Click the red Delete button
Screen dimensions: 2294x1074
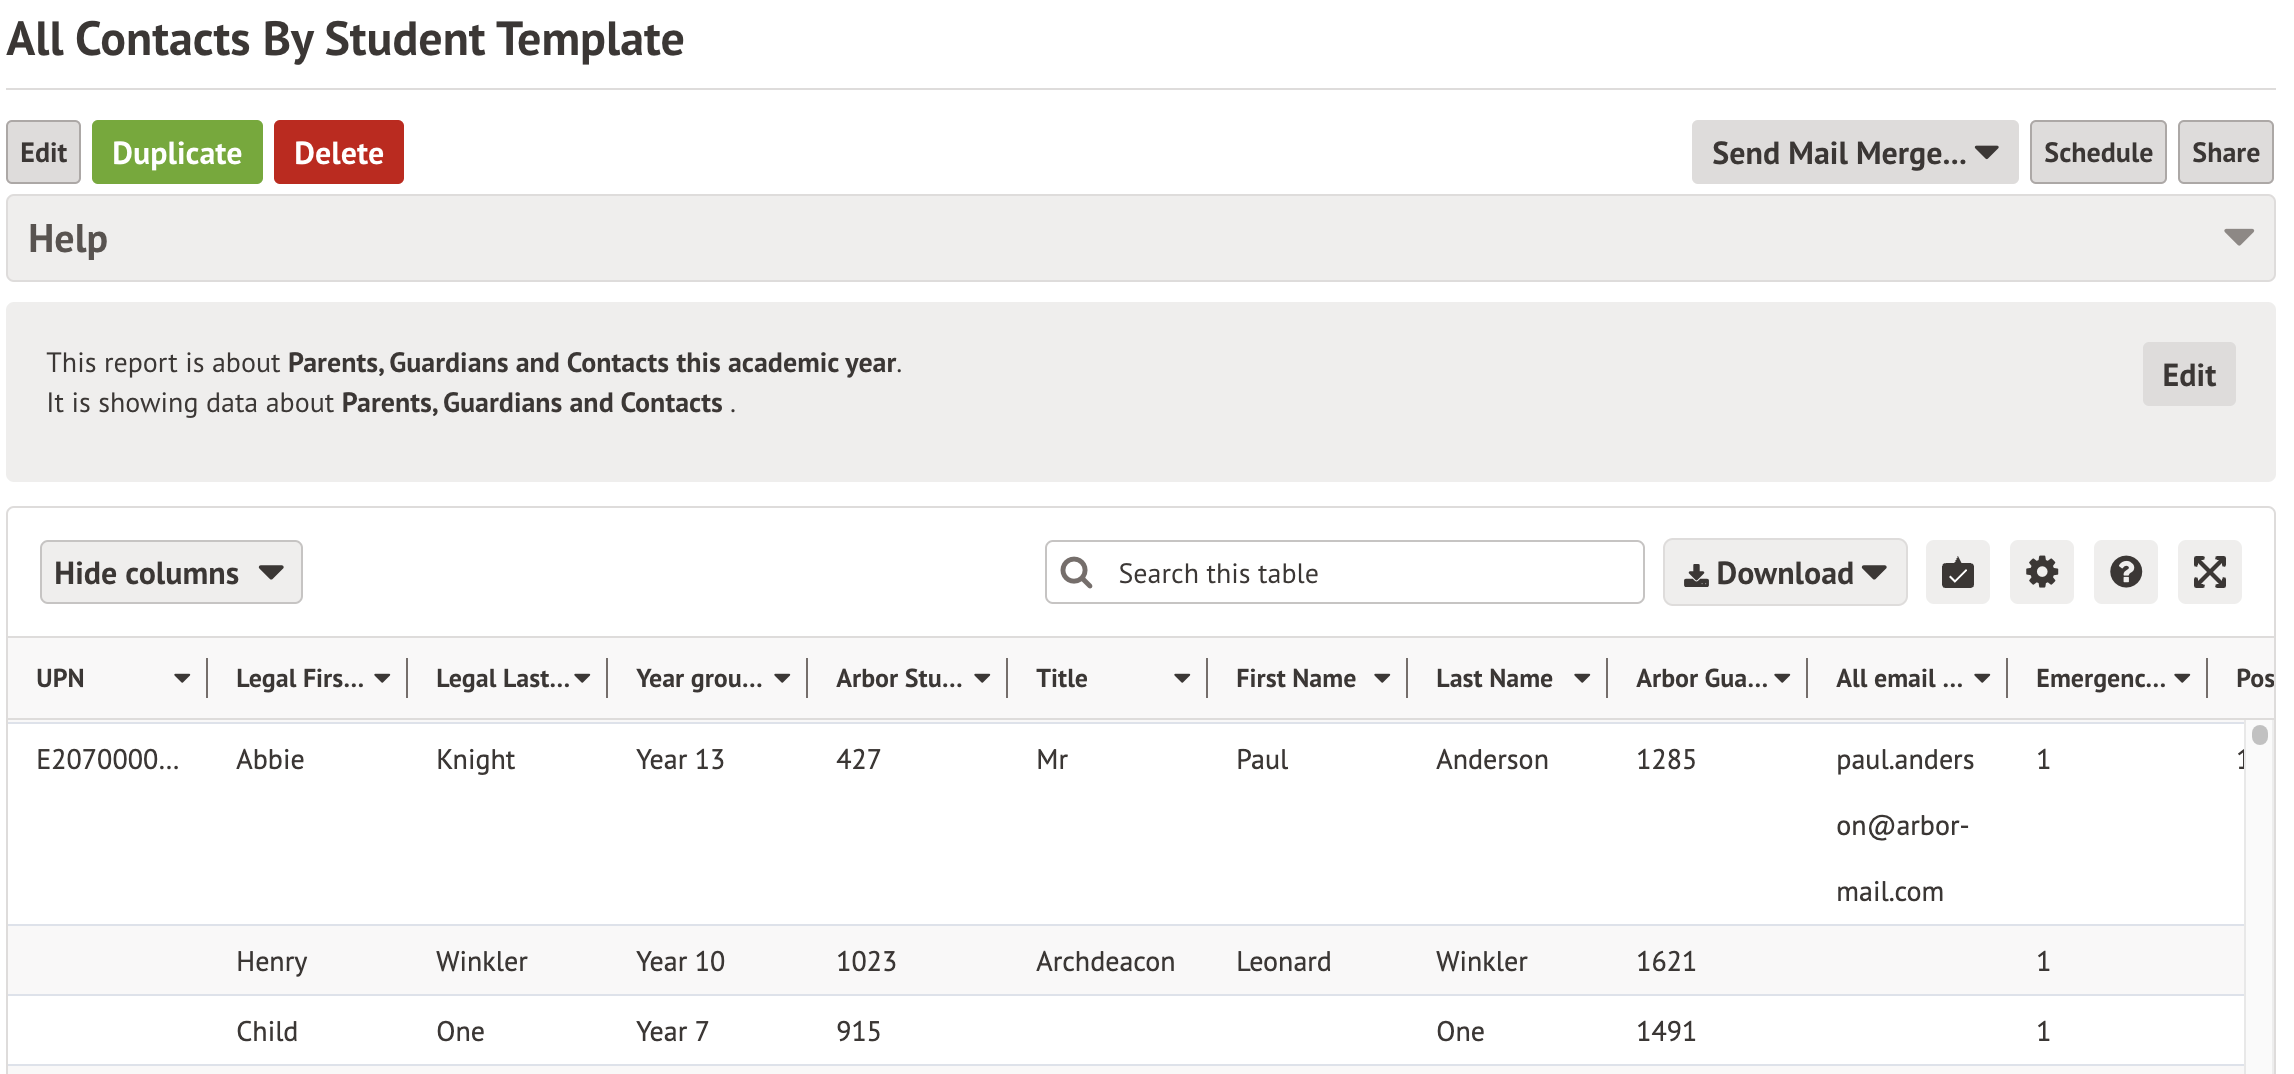(338, 153)
